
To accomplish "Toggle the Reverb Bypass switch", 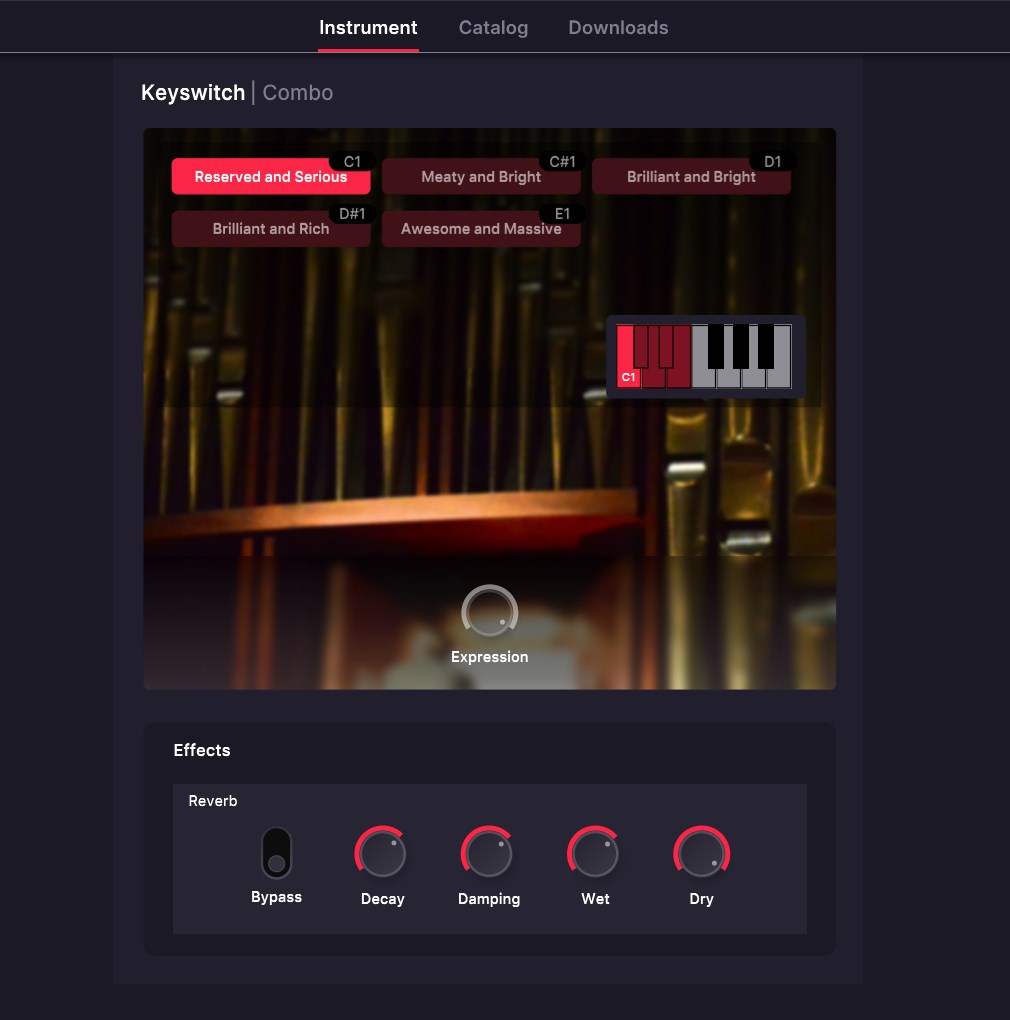I will coord(276,853).
